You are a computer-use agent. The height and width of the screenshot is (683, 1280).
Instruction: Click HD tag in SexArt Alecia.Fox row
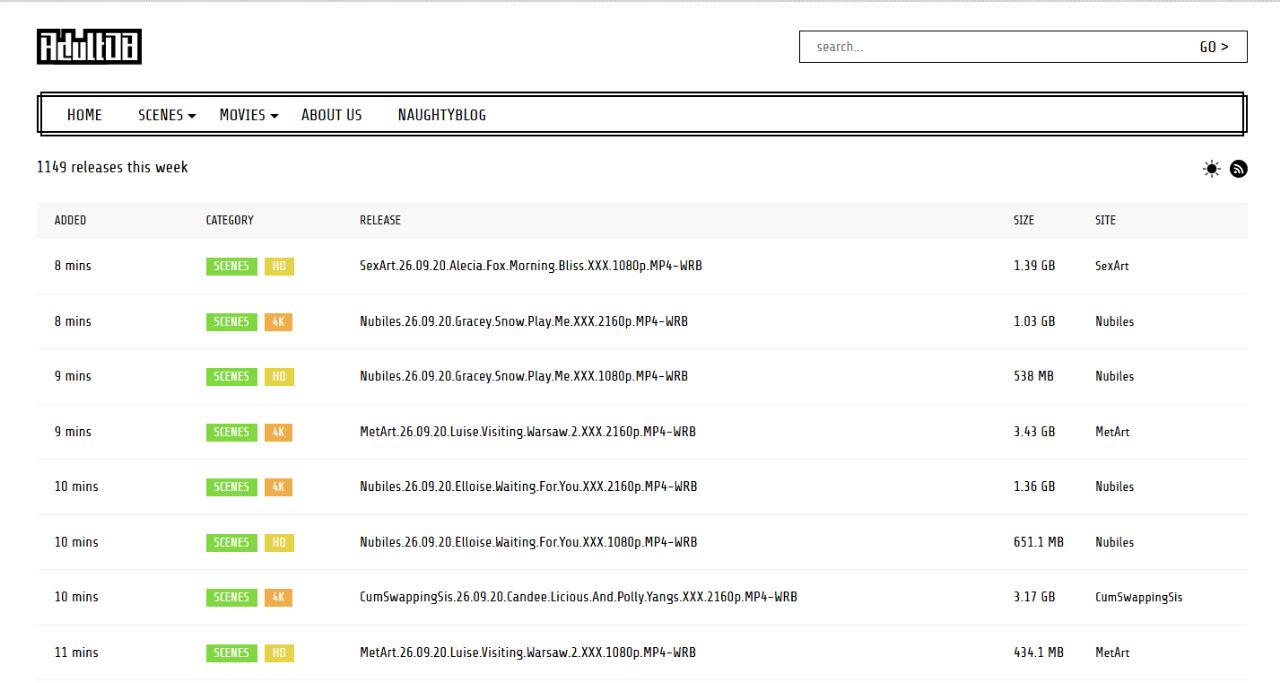pos(279,266)
